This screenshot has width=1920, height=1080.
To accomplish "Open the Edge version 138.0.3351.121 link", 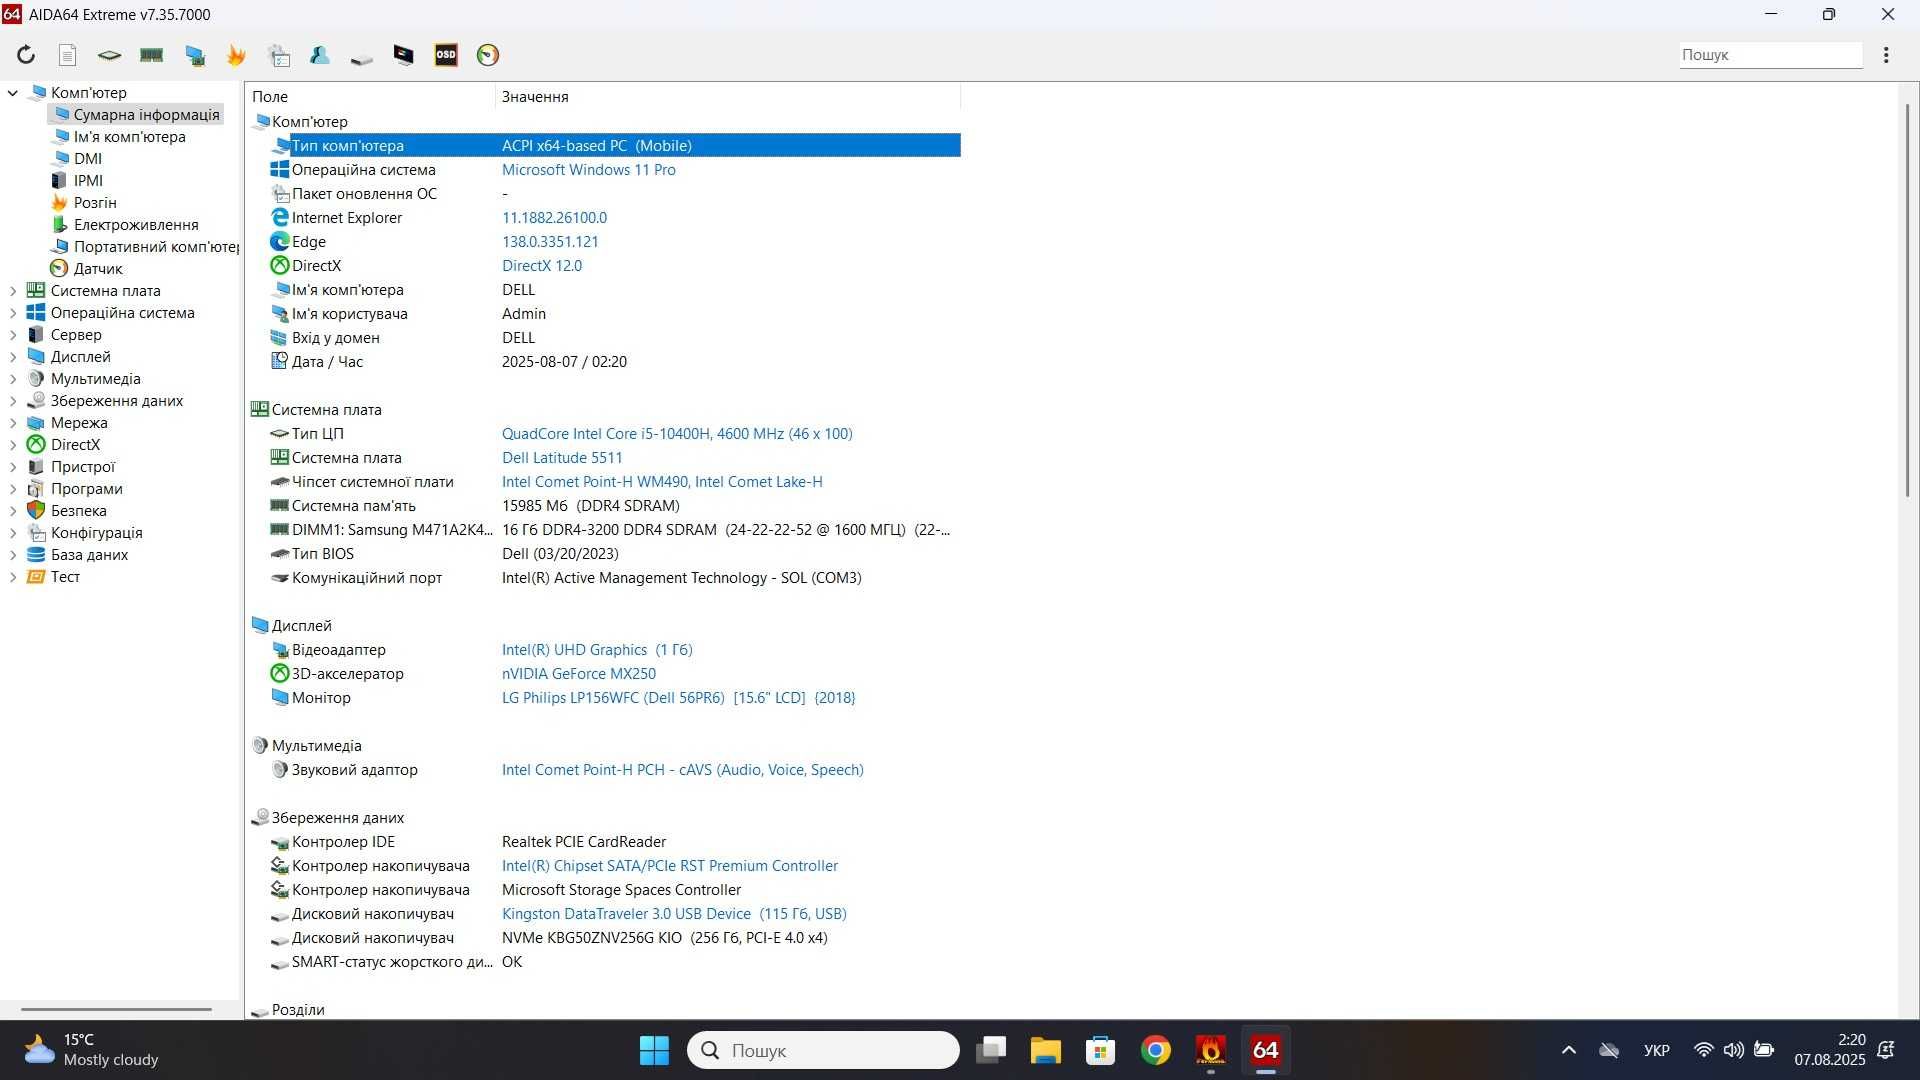I will coord(550,242).
